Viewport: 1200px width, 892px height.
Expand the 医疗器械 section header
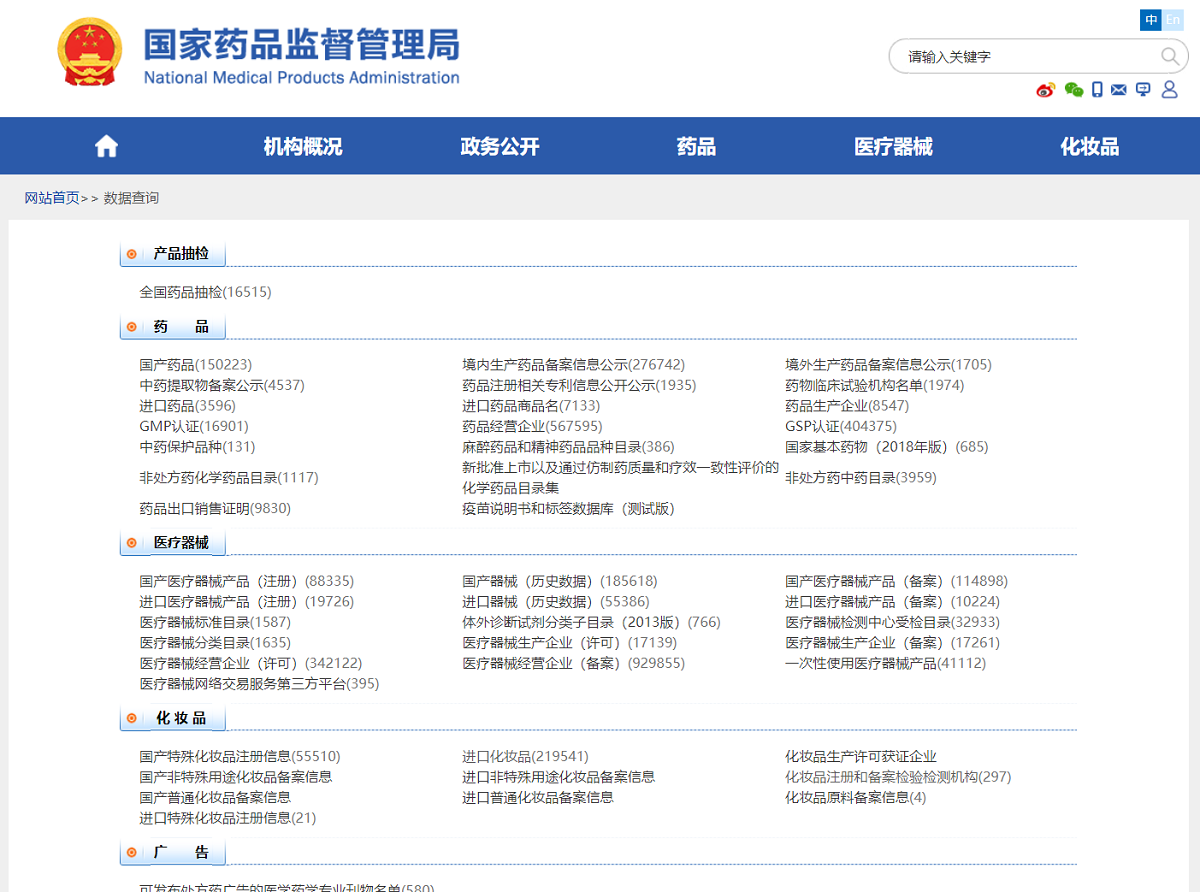point(174,542)
